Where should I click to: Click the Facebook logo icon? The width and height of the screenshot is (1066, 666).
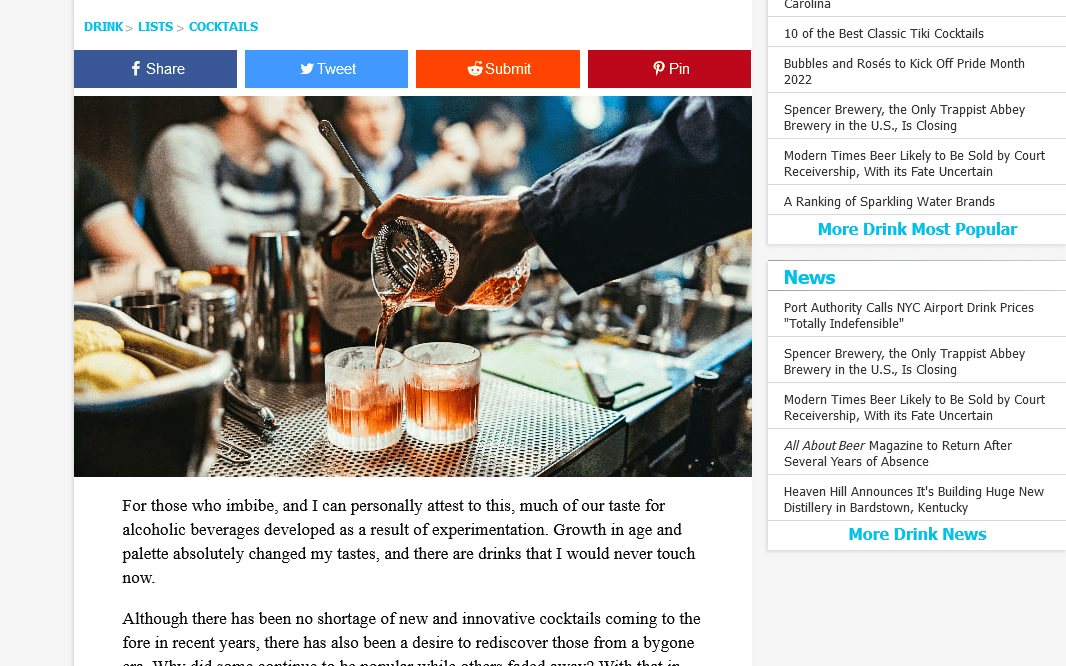coord(136,69)
